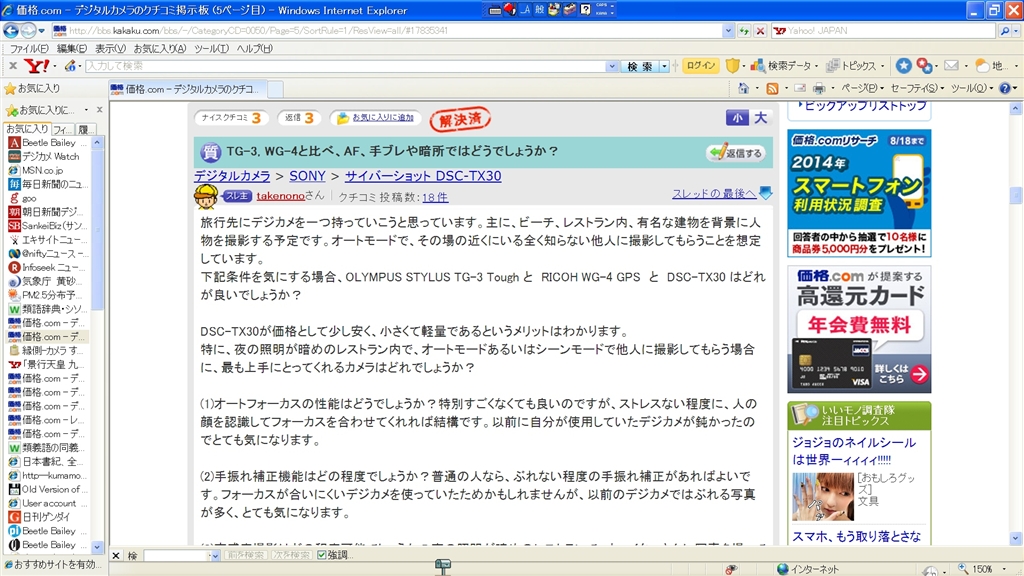Switch to the お気に入り tab in side panel

coord(27,129)
